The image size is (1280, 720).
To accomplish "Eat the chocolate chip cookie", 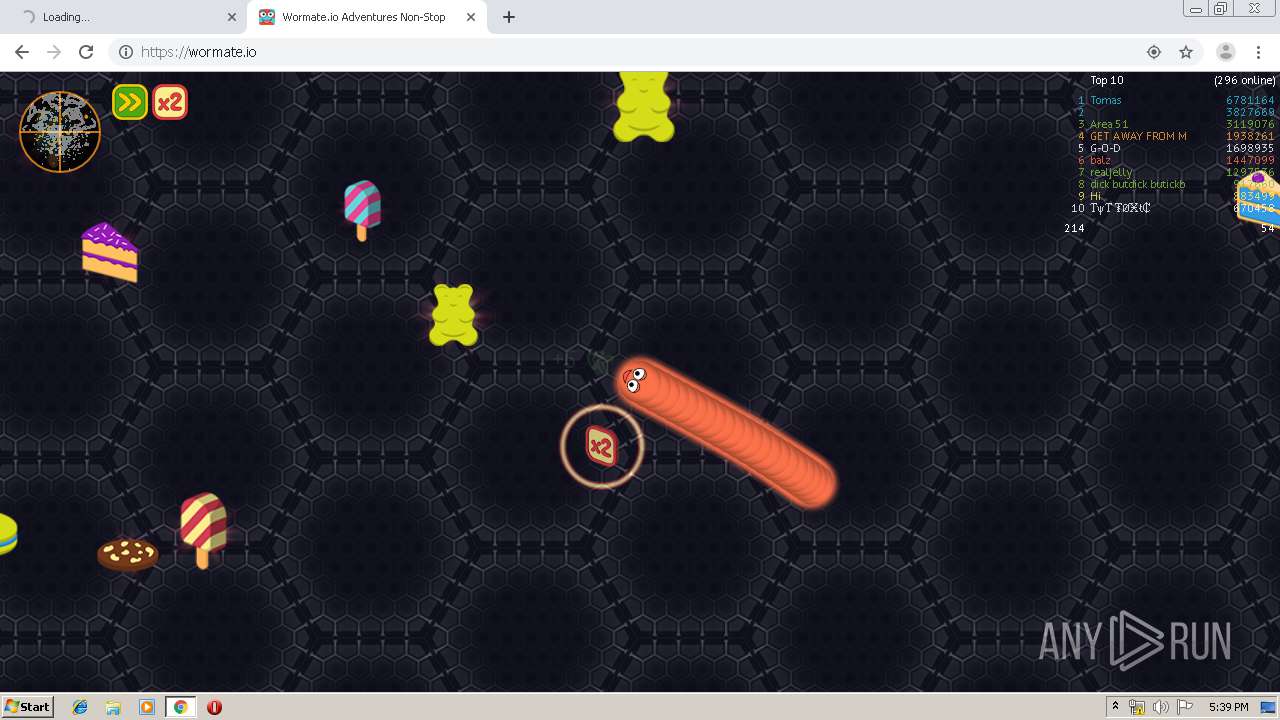I will pos(127,554).
